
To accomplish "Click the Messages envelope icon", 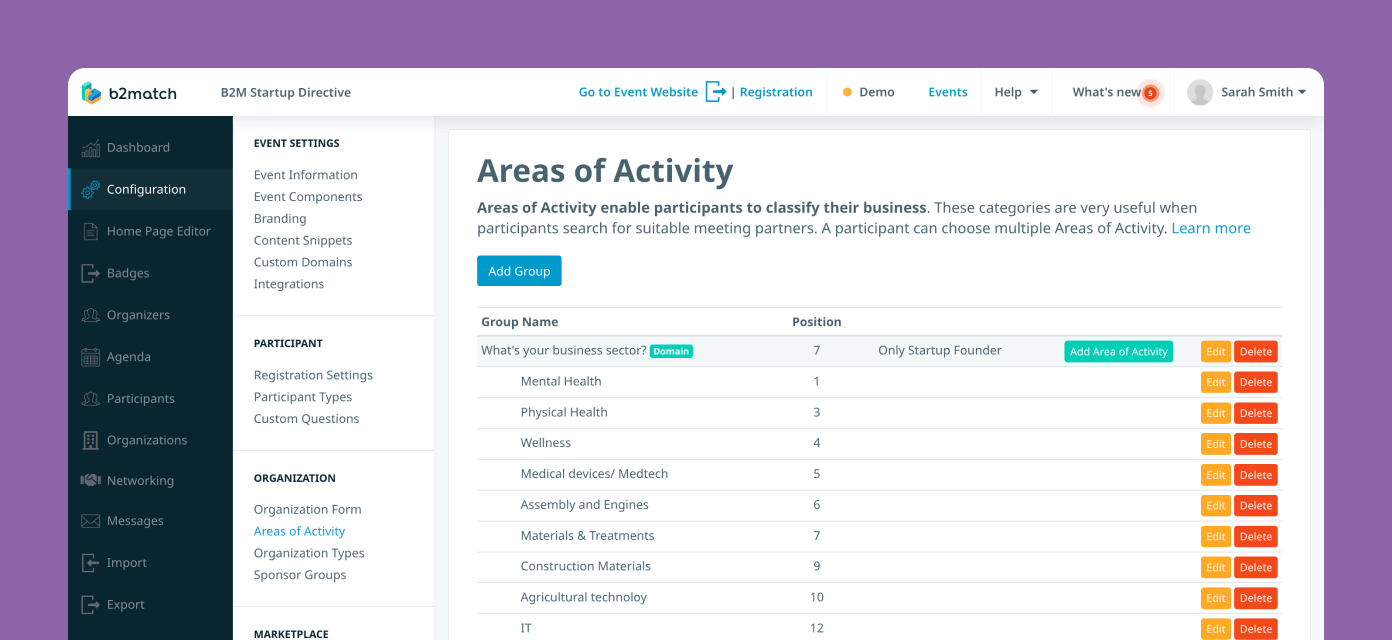I will (x=90, y=521).
